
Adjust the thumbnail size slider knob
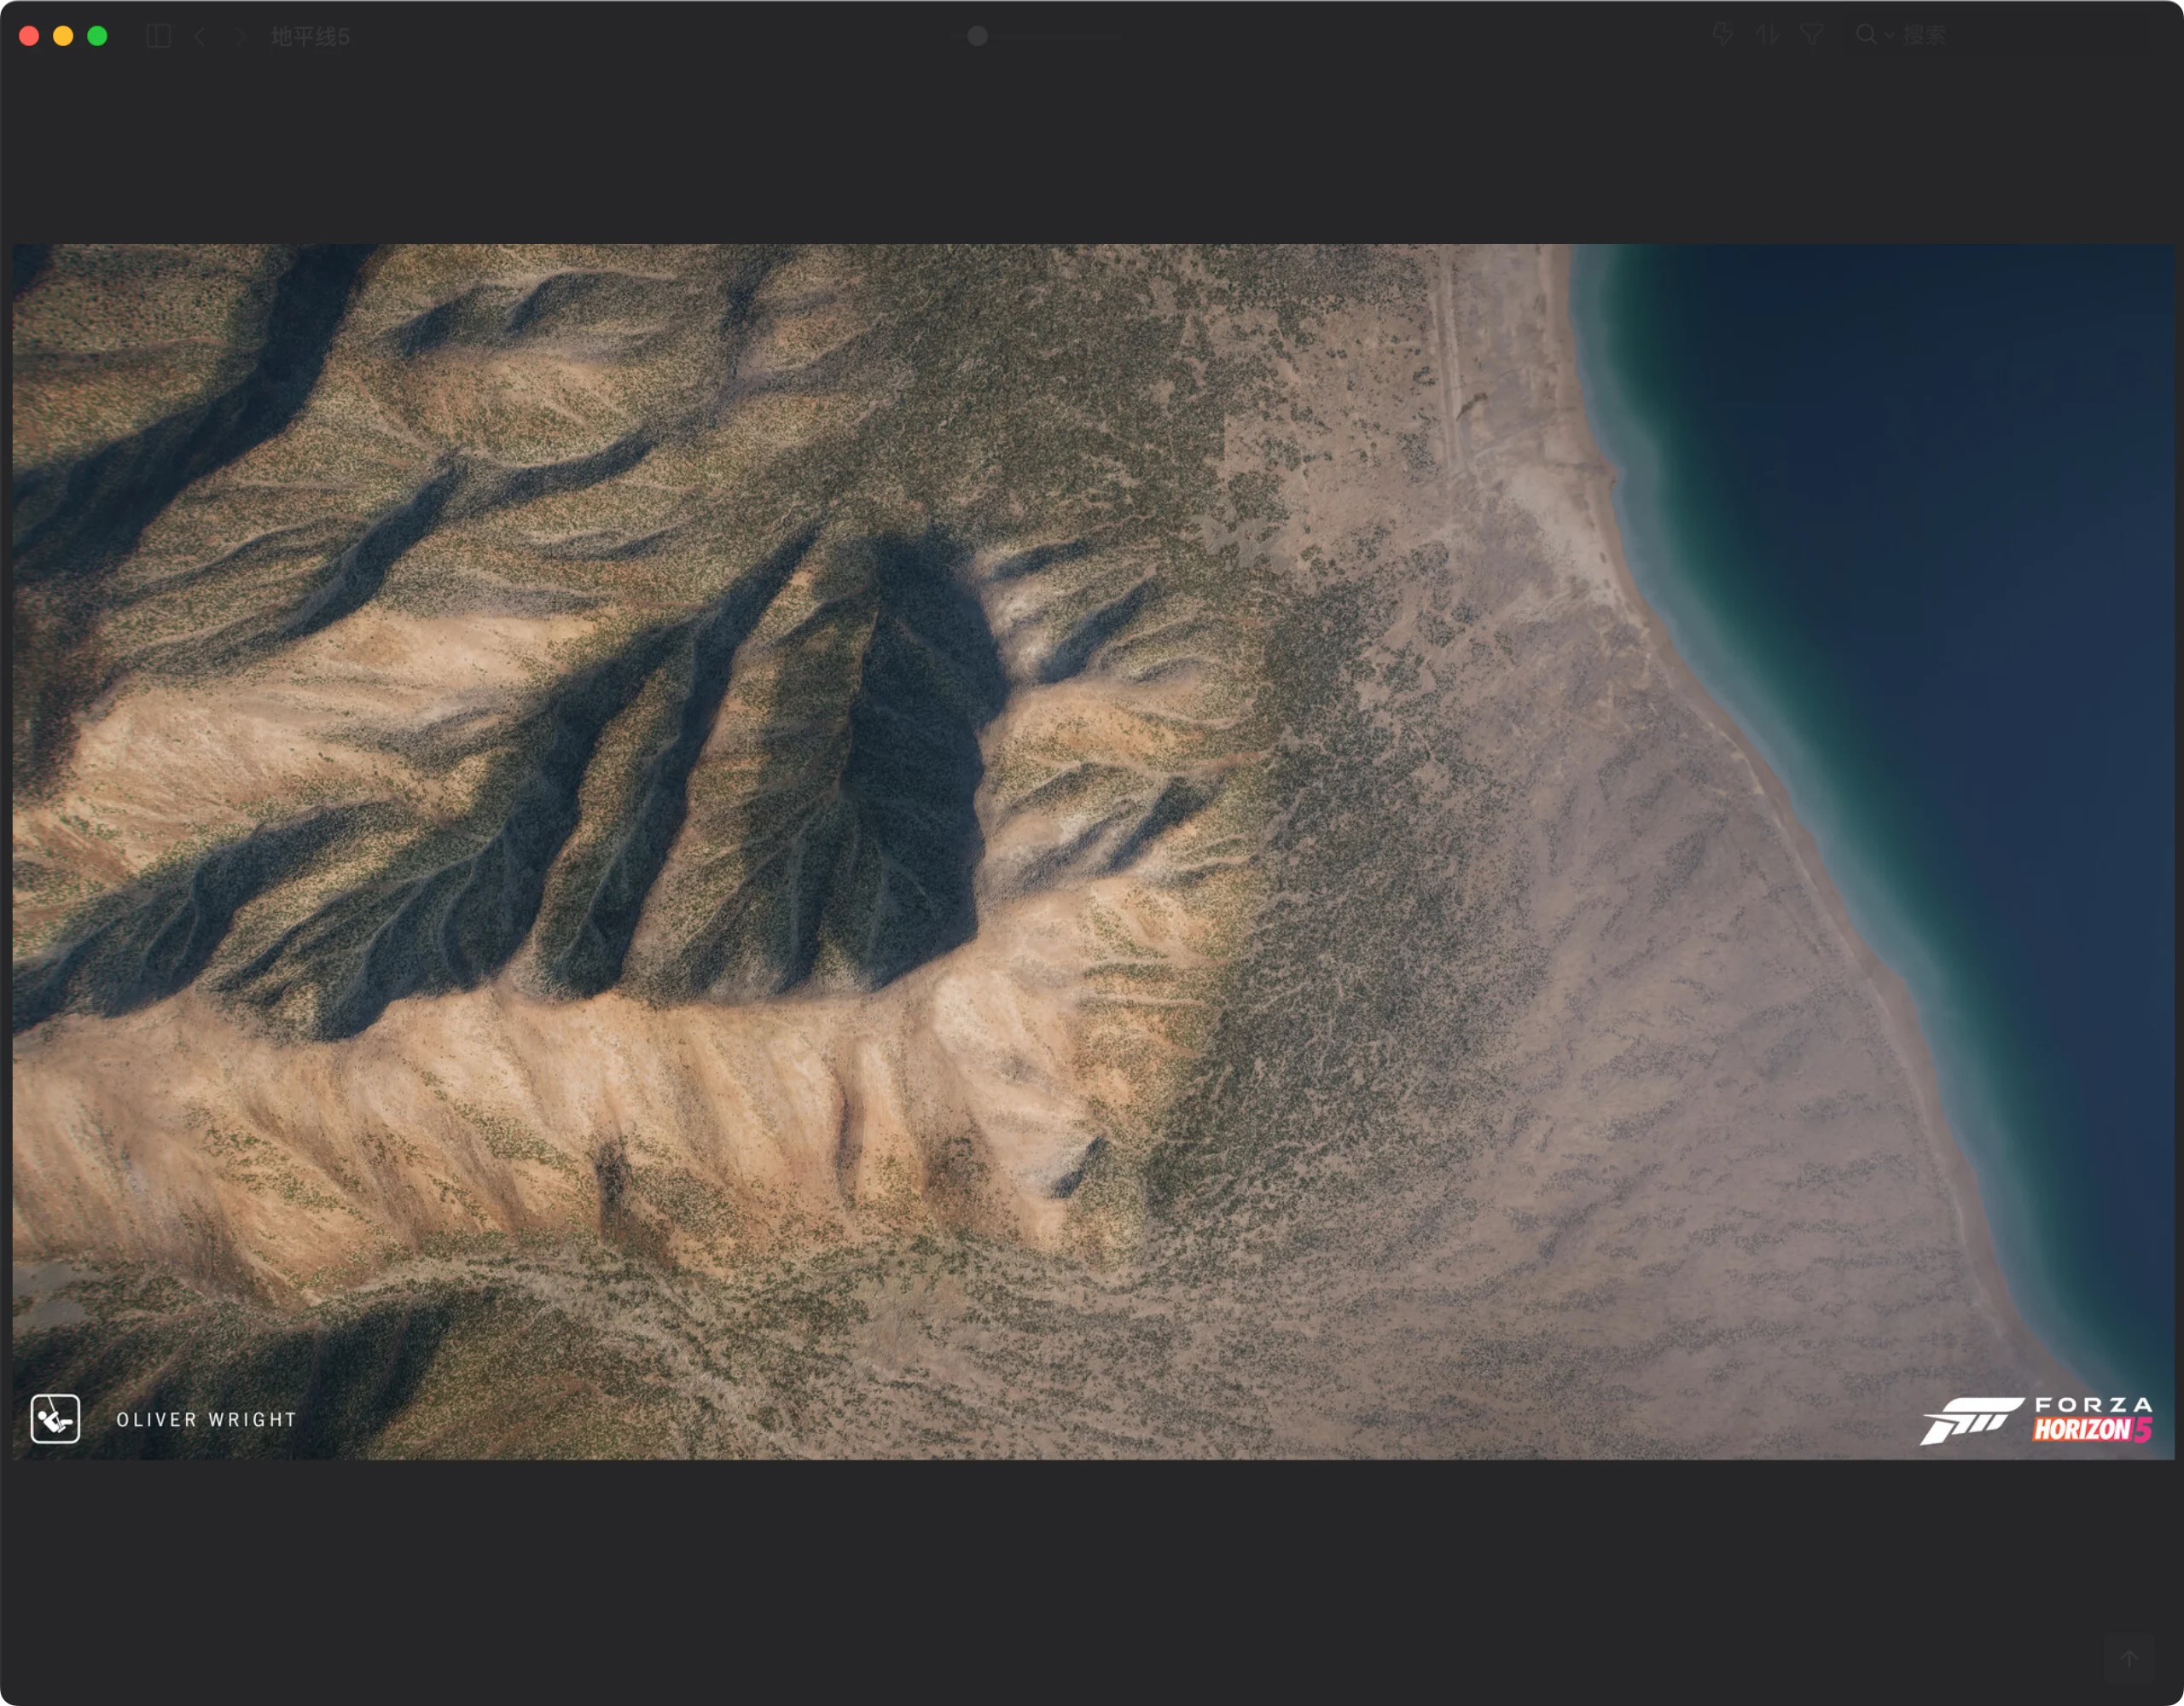click(978, 36)
